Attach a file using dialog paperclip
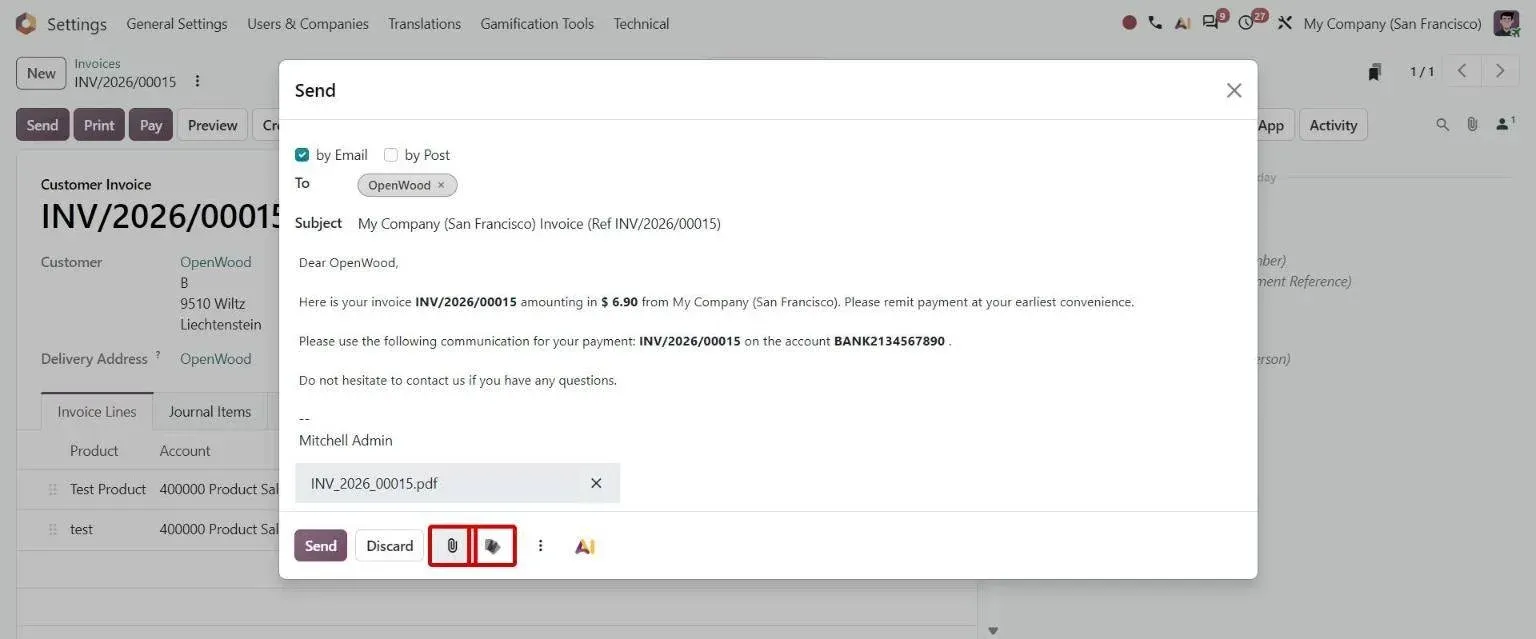Viewport: 1536px width, 639px height. [x=452, y=546]
